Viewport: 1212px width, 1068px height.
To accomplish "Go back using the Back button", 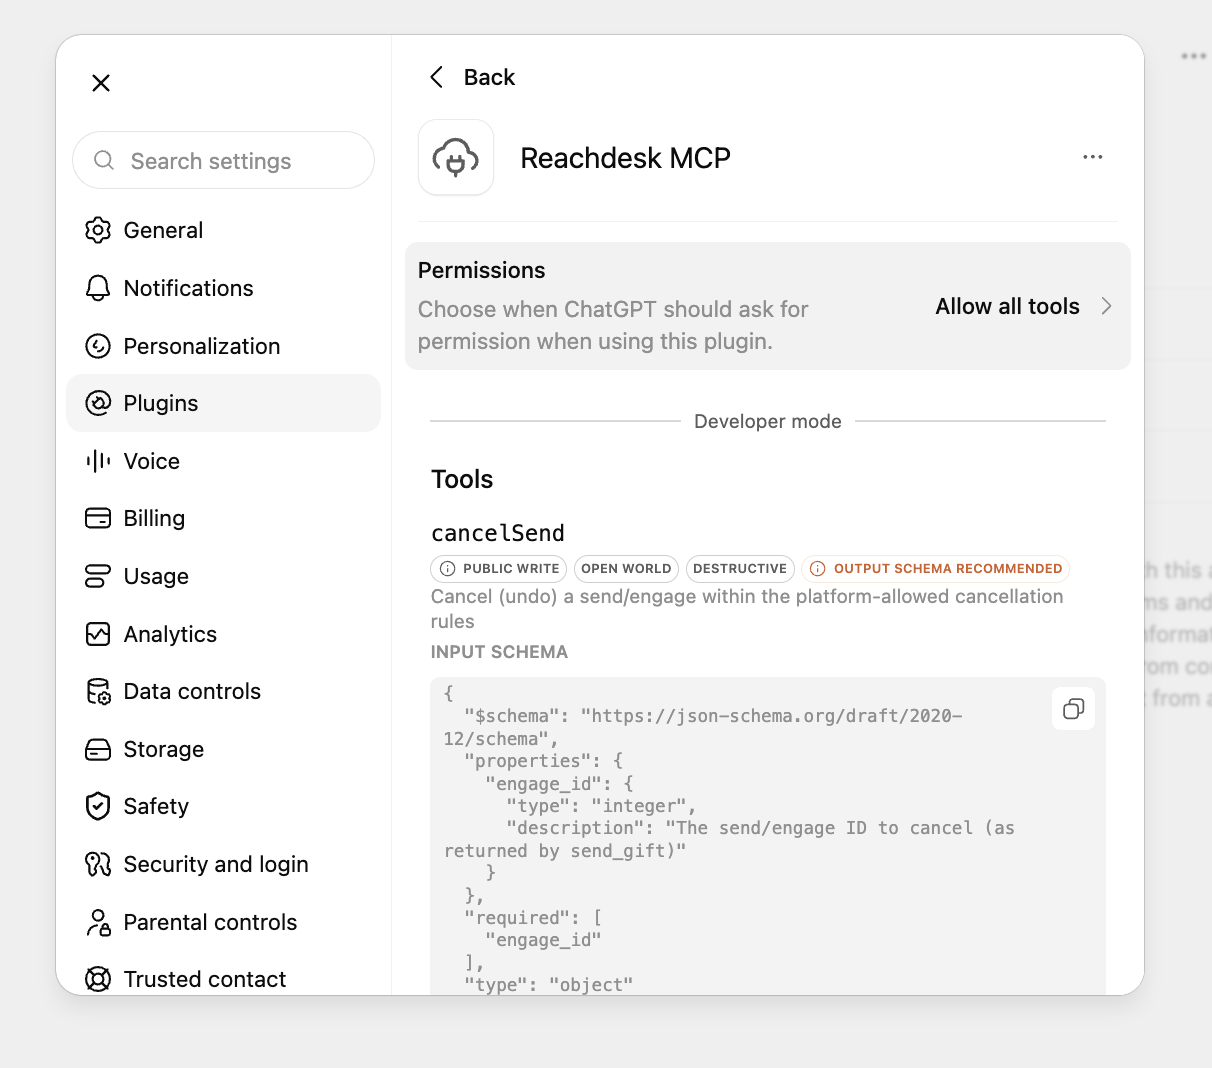I will [x=472, y=77].
